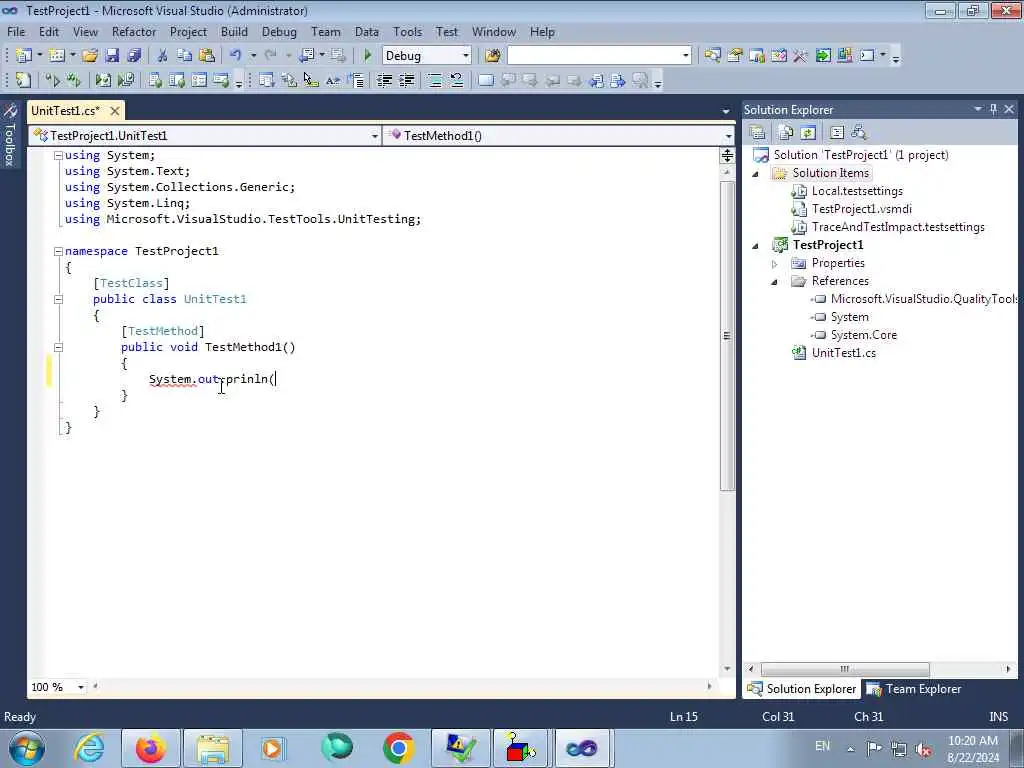Comment out selected lines icon

[434, 80]
